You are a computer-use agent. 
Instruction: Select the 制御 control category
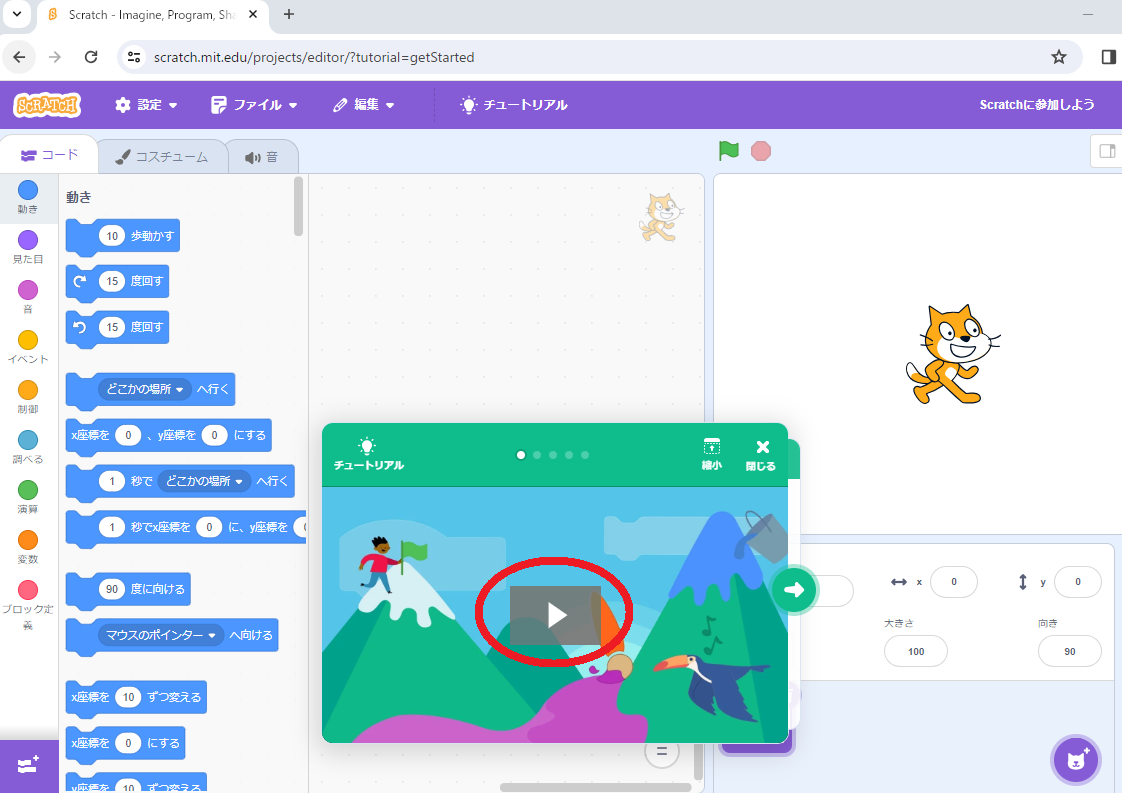pos(28,397)
